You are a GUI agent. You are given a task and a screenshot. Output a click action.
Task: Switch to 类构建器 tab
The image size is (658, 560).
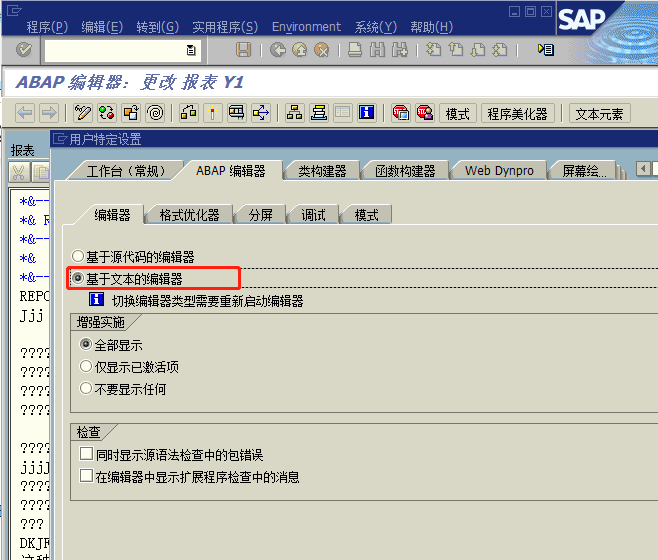pos(322,171)
